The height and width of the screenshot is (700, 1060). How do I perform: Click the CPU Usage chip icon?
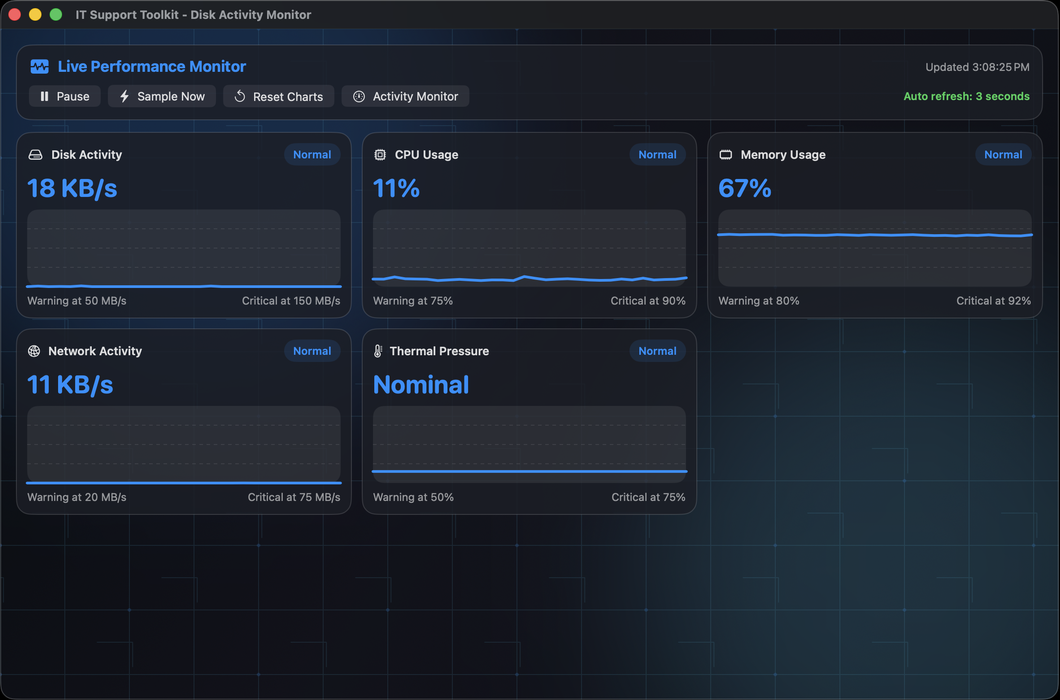pos(380,155)
